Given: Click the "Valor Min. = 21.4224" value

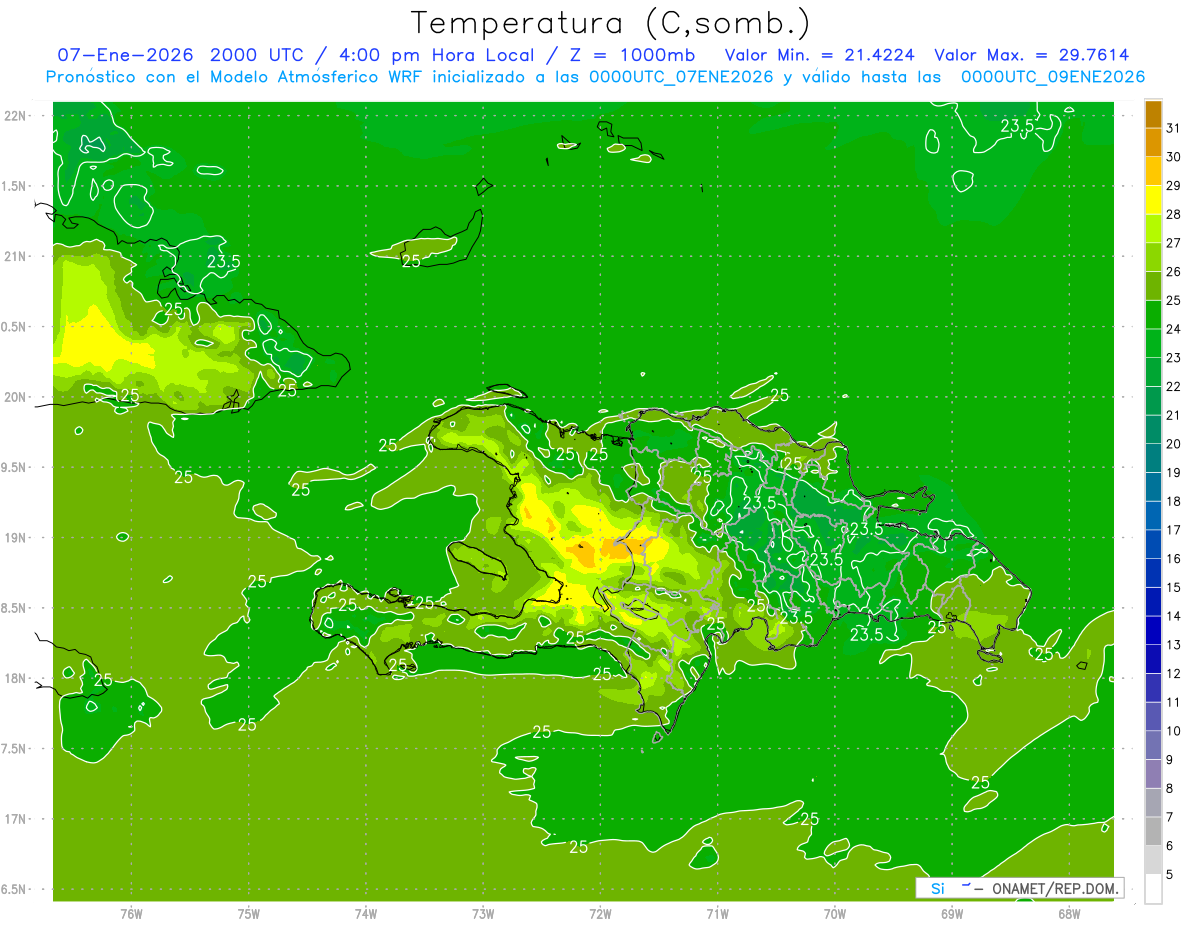Looking at the screenshot, I should tap(820, 55).
